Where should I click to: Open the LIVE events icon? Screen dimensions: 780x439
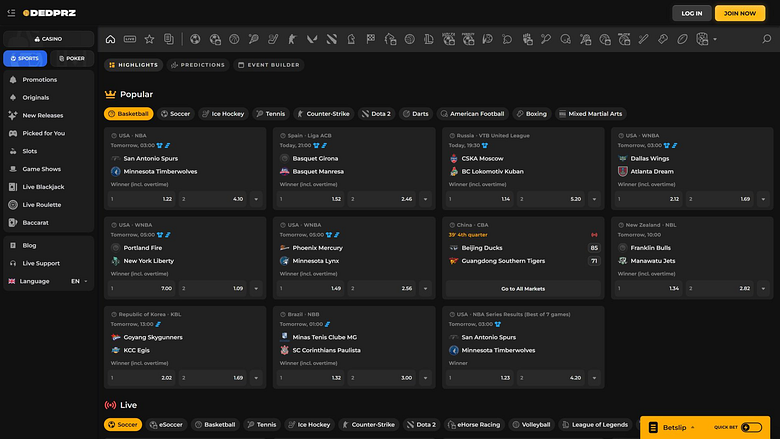point(130,39)
